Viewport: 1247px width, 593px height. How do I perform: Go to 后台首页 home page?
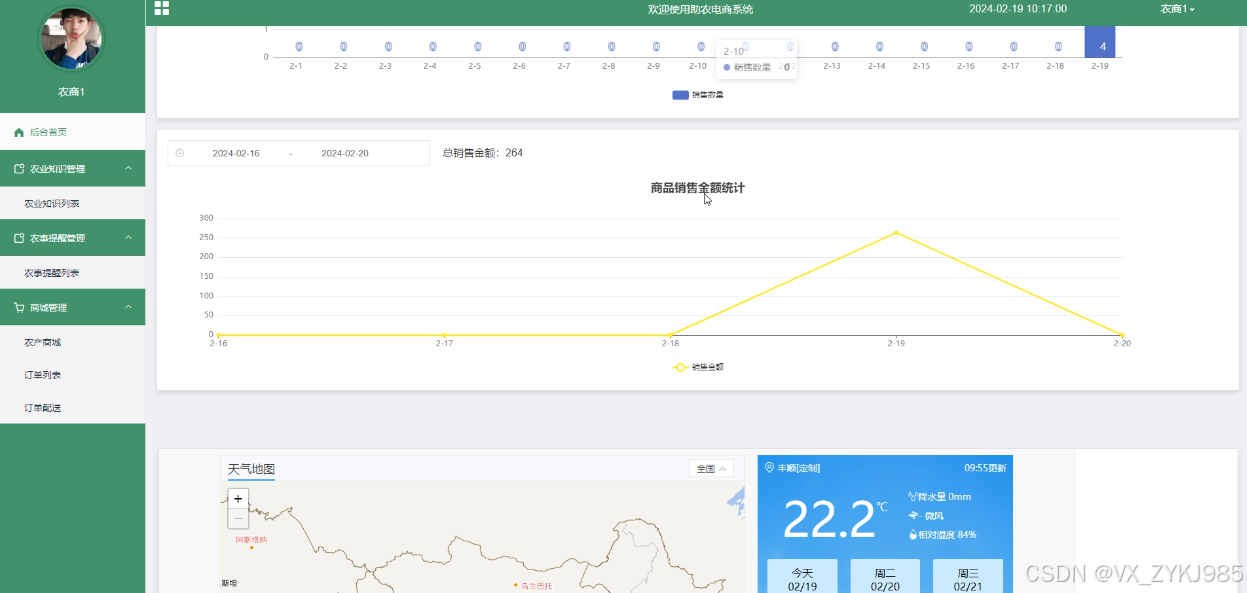pyautogui.click(x=72, y=132)
